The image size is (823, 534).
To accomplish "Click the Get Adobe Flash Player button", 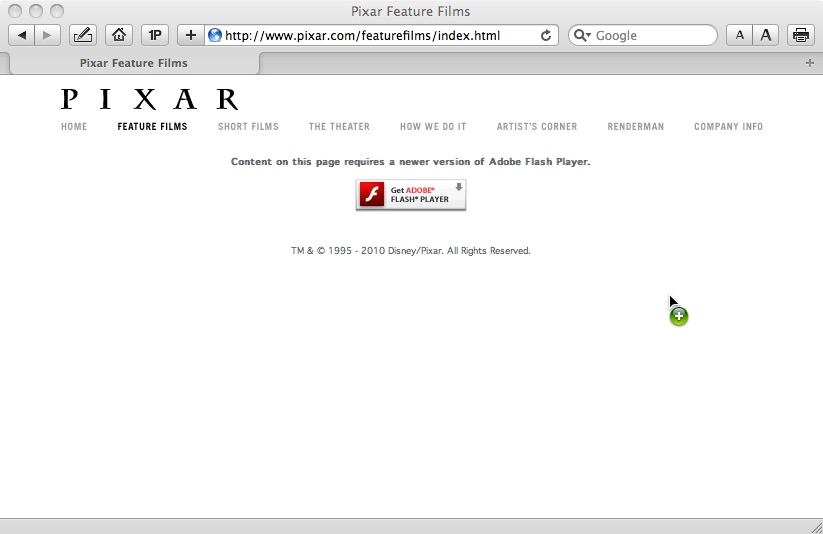I will point(411,195).
